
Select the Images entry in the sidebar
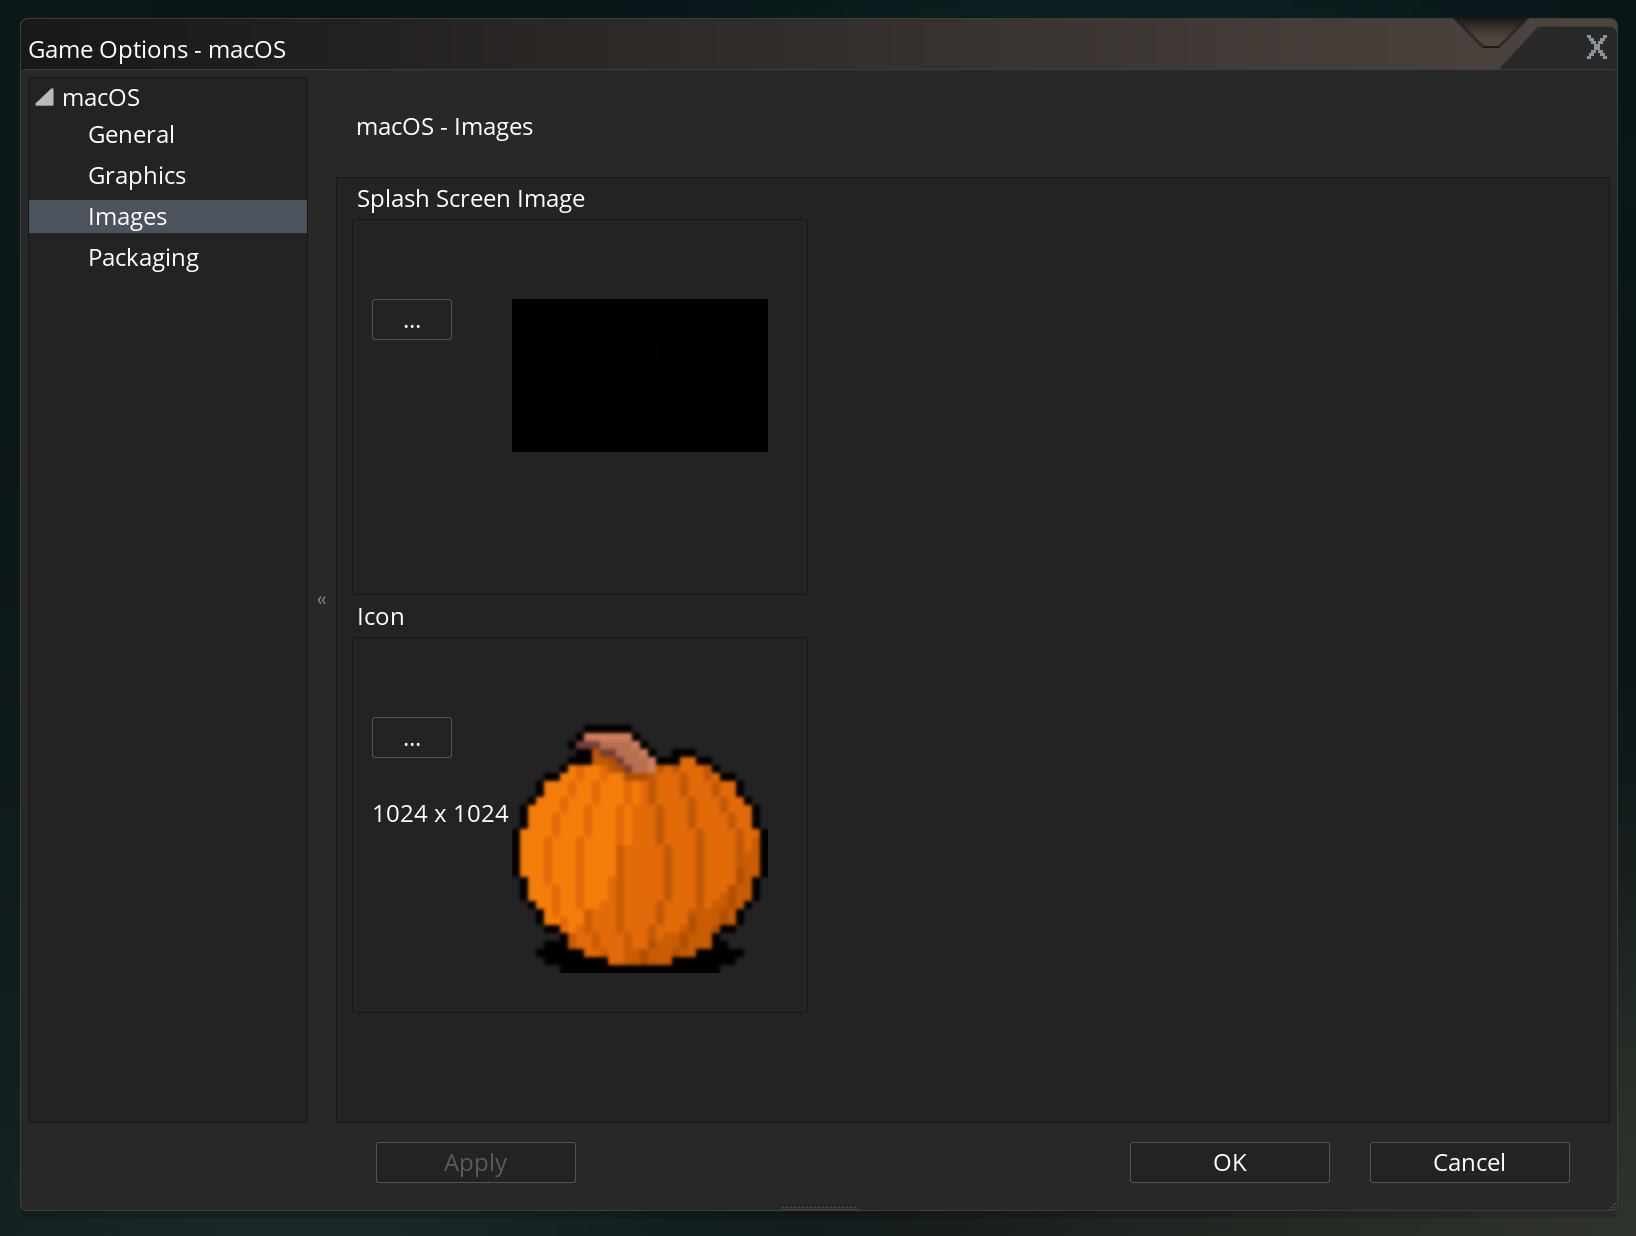click(127, 216)
